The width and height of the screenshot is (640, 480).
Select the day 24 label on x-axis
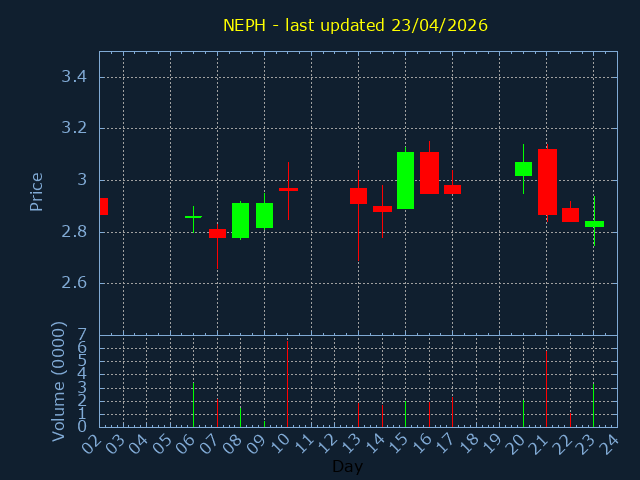611,443
